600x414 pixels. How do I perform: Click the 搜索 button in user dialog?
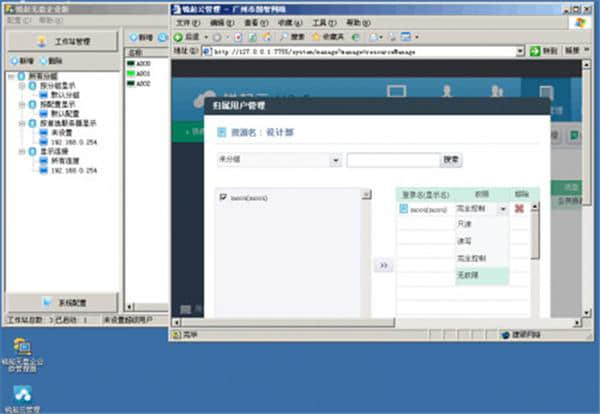[451, 159]
